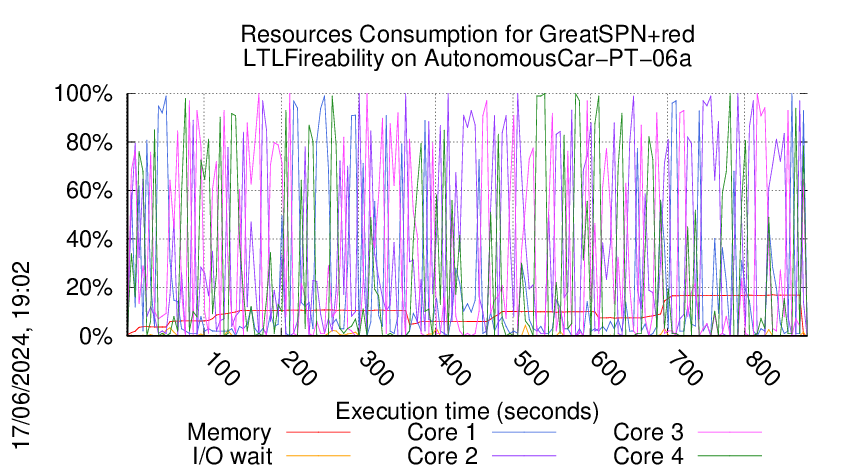
Task: Click the '40%' y-axis label
Action: point(89,239)
